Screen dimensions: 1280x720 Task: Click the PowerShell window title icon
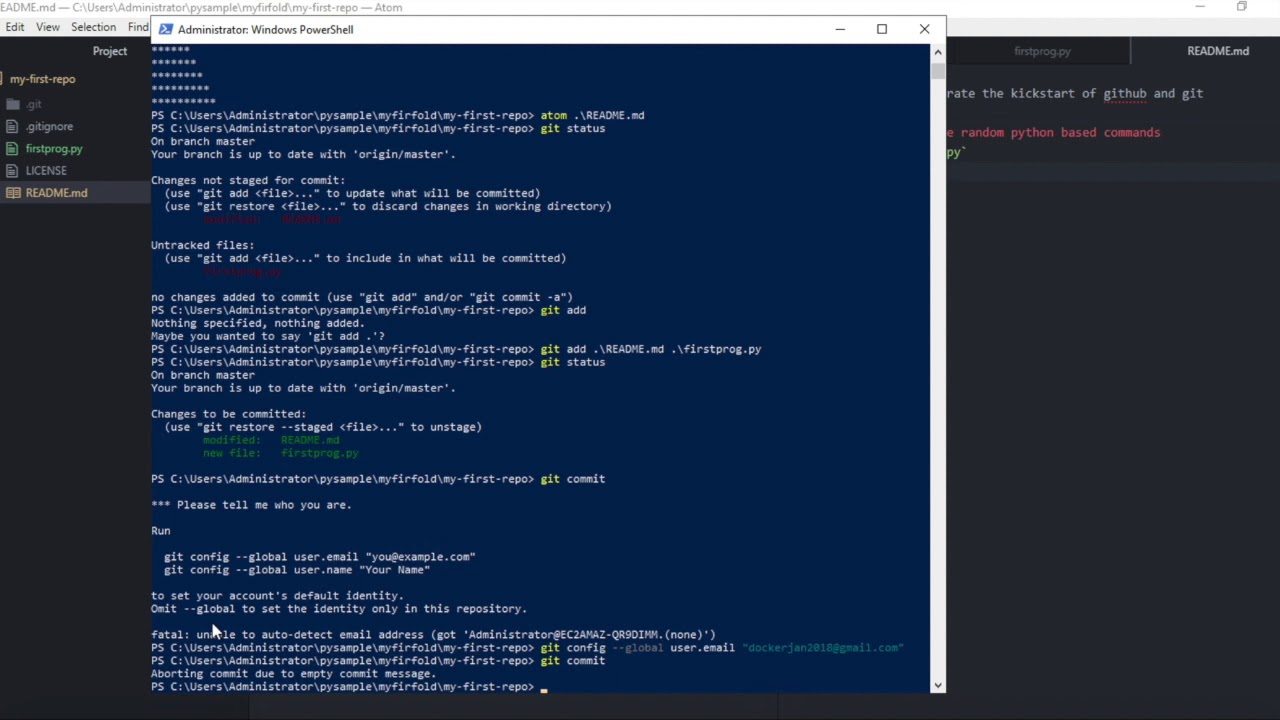166,29
